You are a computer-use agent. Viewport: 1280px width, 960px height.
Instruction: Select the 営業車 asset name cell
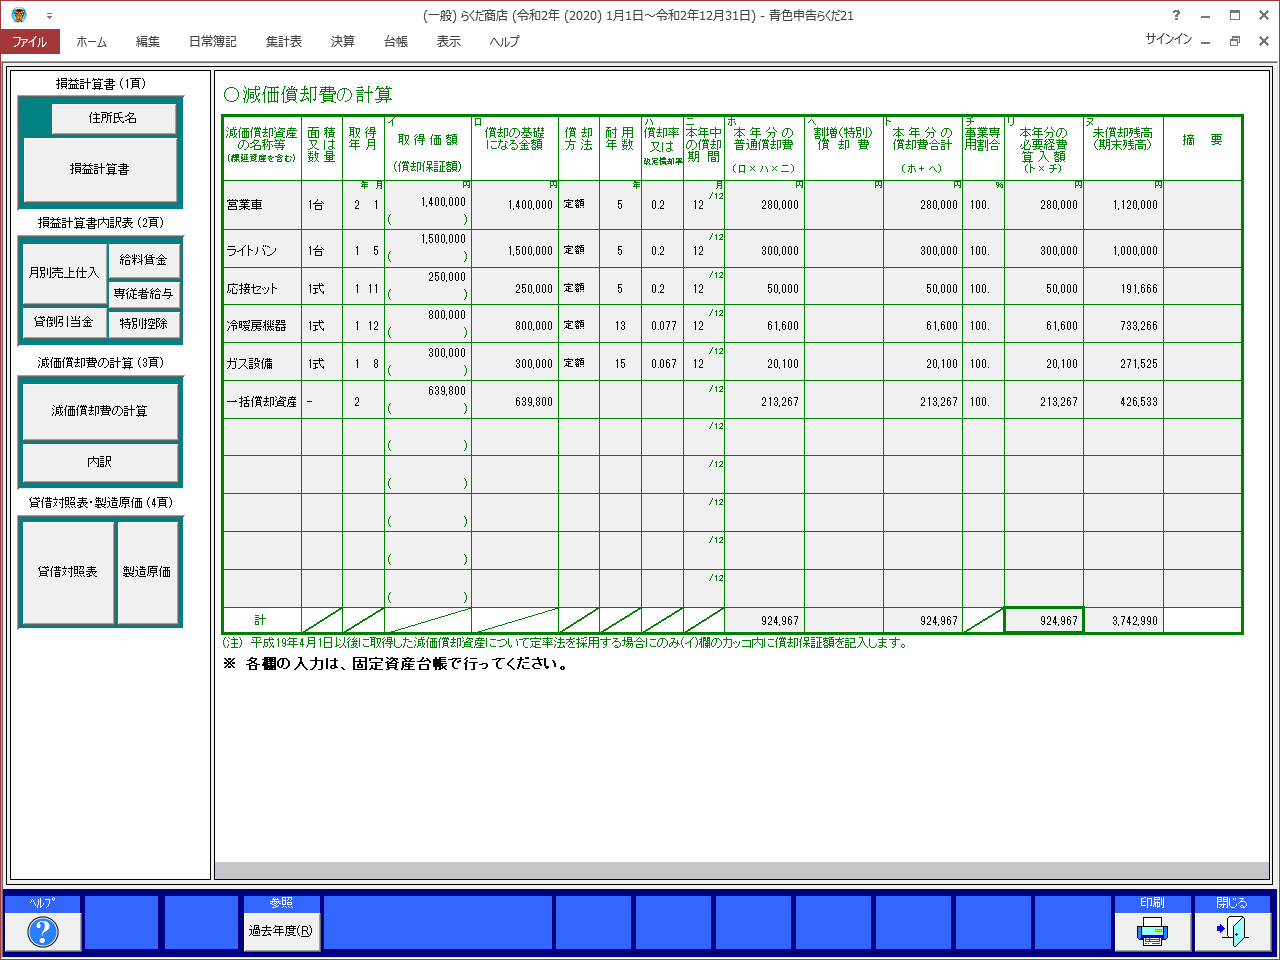tap(262, 205)
